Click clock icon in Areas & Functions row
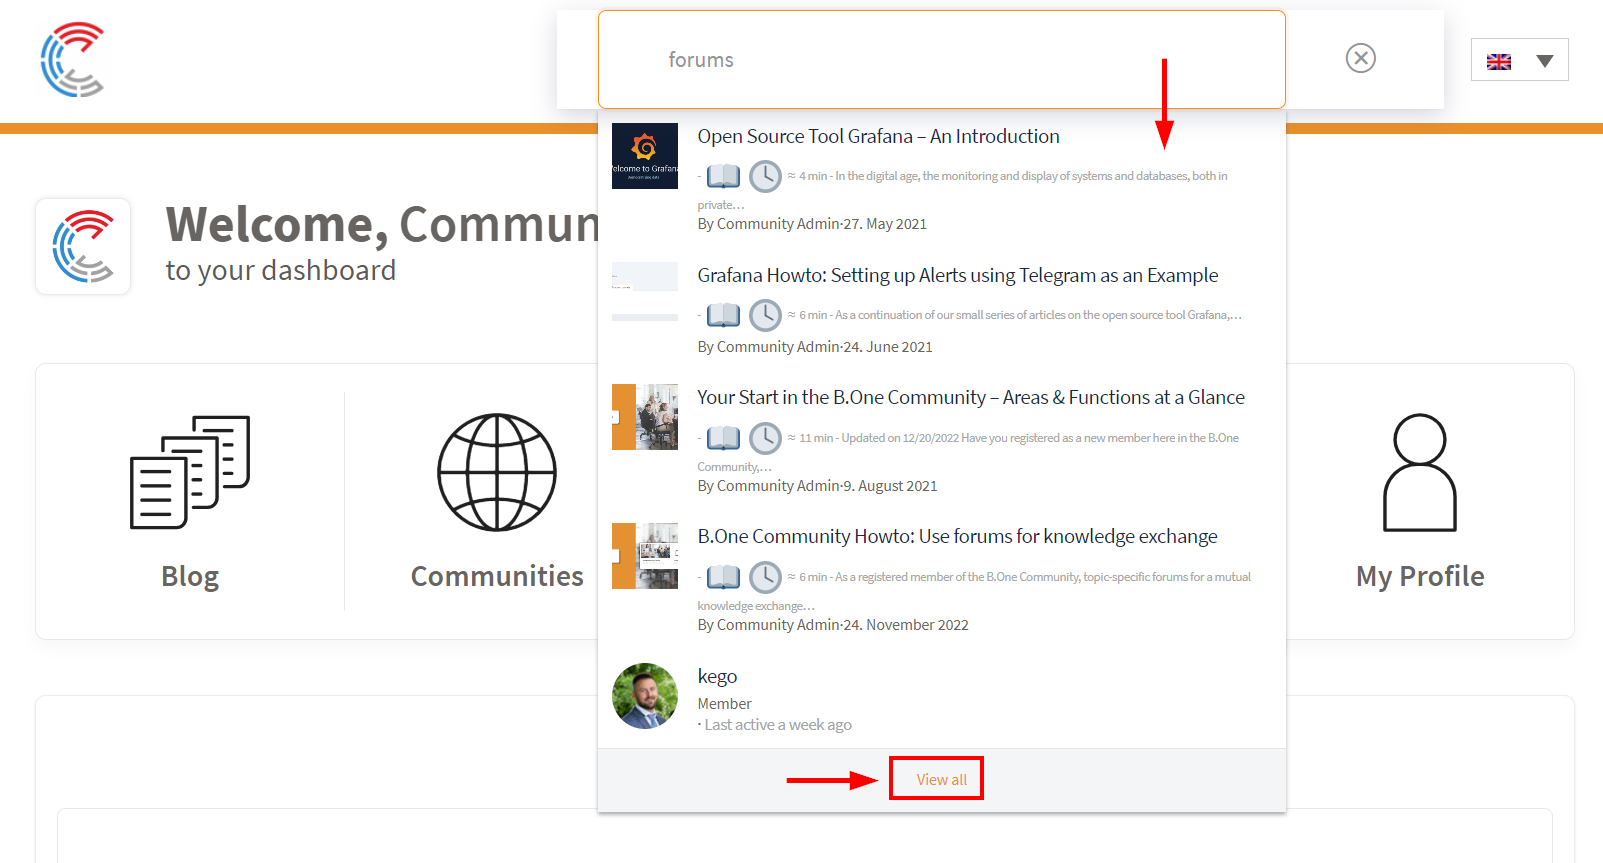This screenshot has width=1603, height=863. coord(765,438)
